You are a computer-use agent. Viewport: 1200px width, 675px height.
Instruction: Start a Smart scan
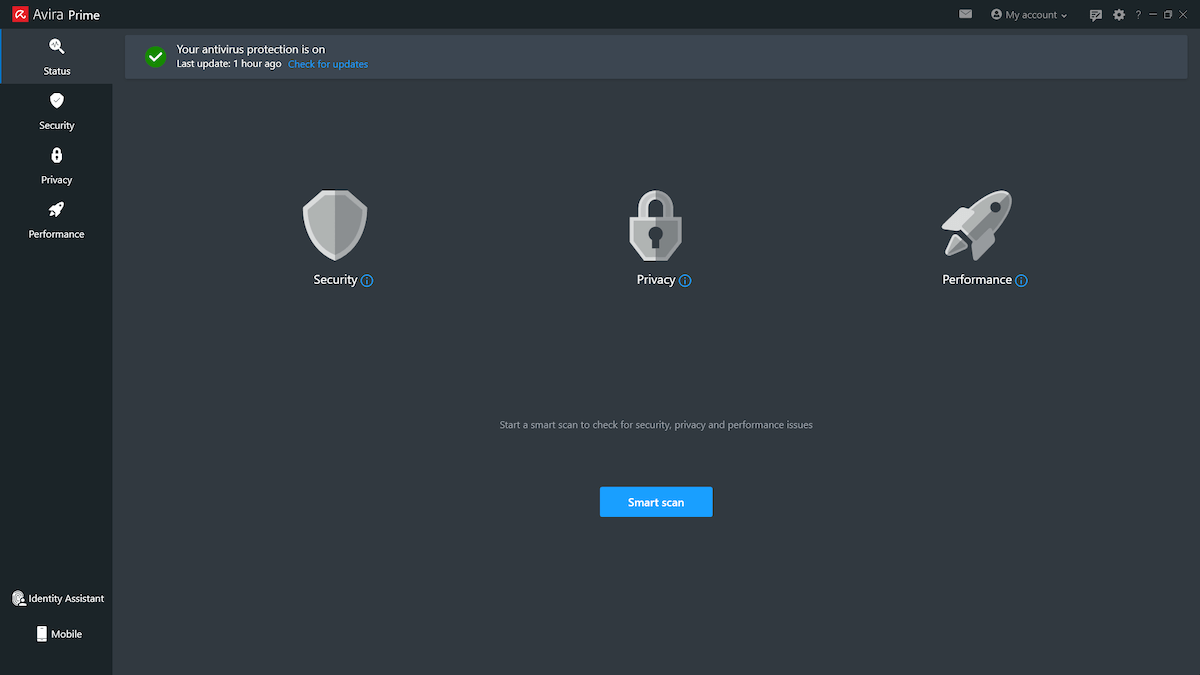point(656,501)
